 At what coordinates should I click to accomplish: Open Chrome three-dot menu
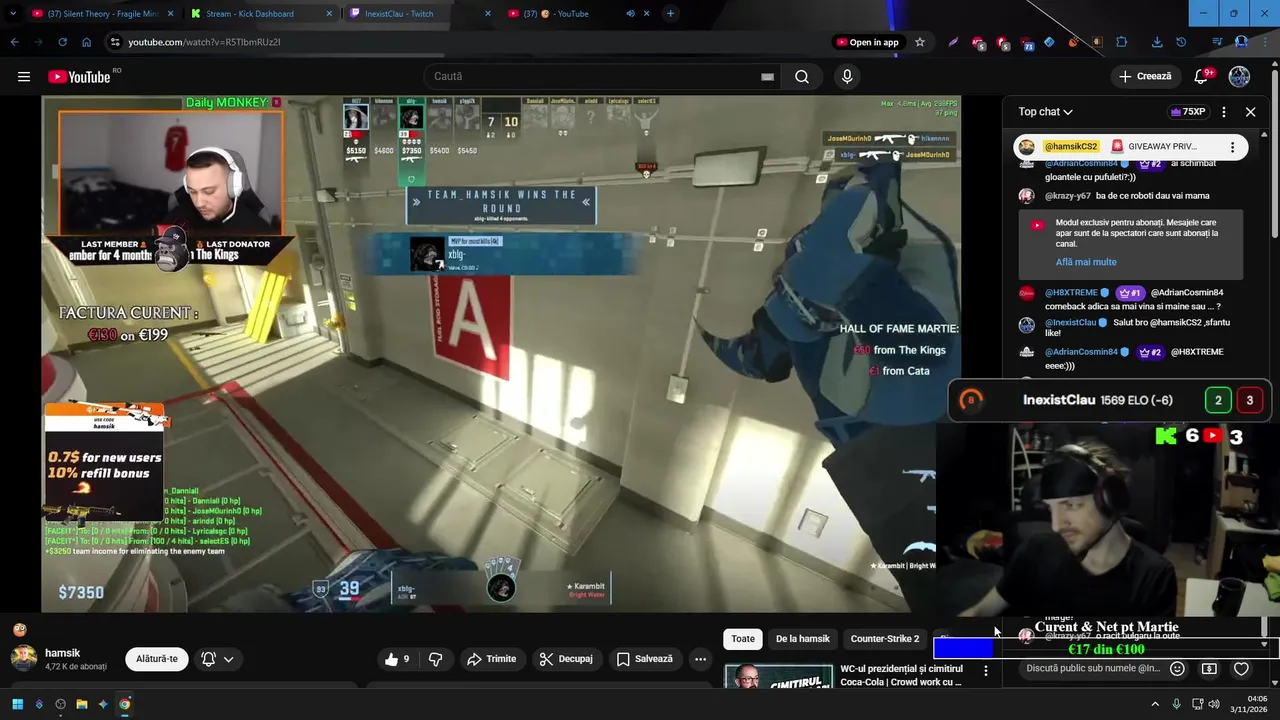pyautogui.click(x=1265, y=42)
